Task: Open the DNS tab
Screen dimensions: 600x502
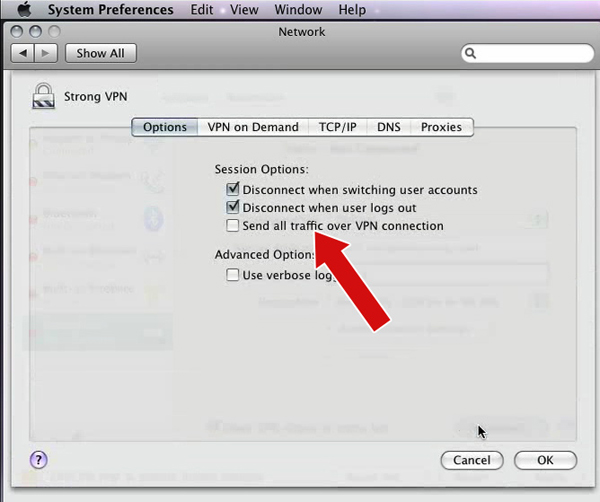Action: point(389,127)
